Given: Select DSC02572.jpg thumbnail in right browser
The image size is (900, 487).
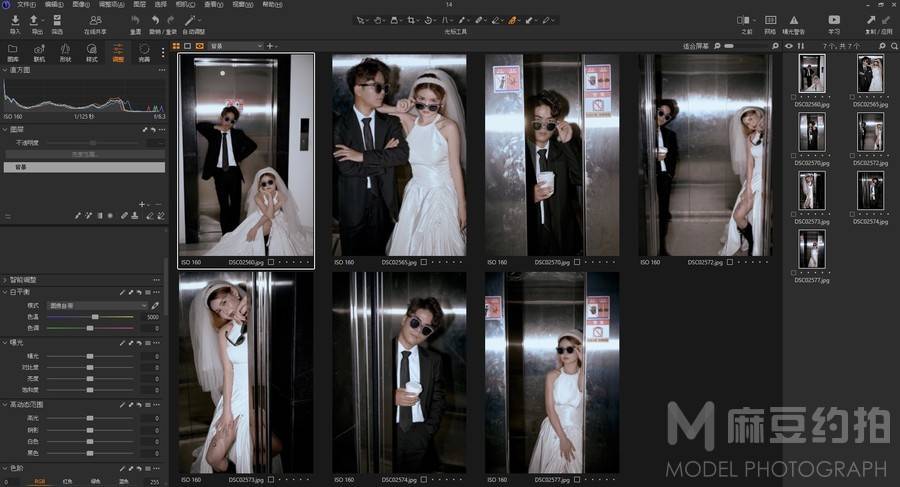Looking at the screenshot, I should (870, 132).
